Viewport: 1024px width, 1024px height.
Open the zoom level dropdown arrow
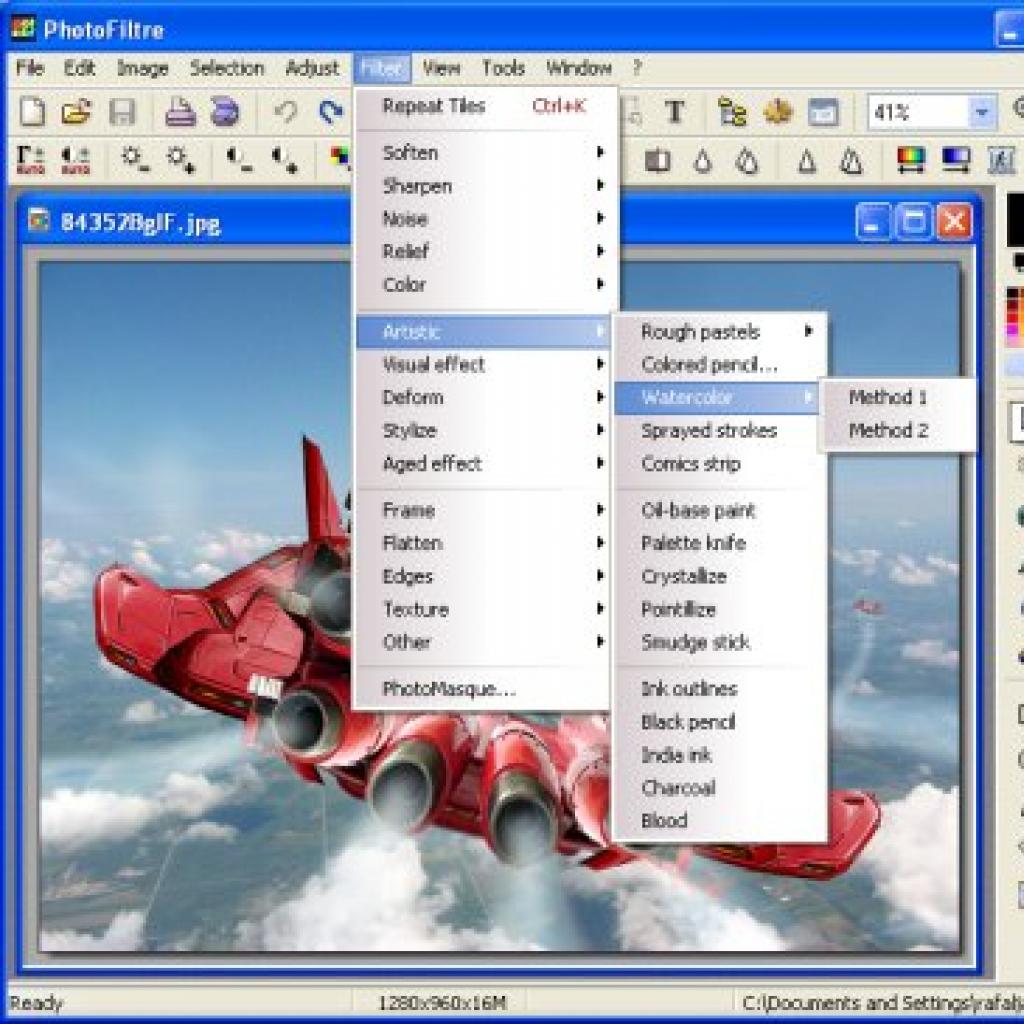point(981,112)
